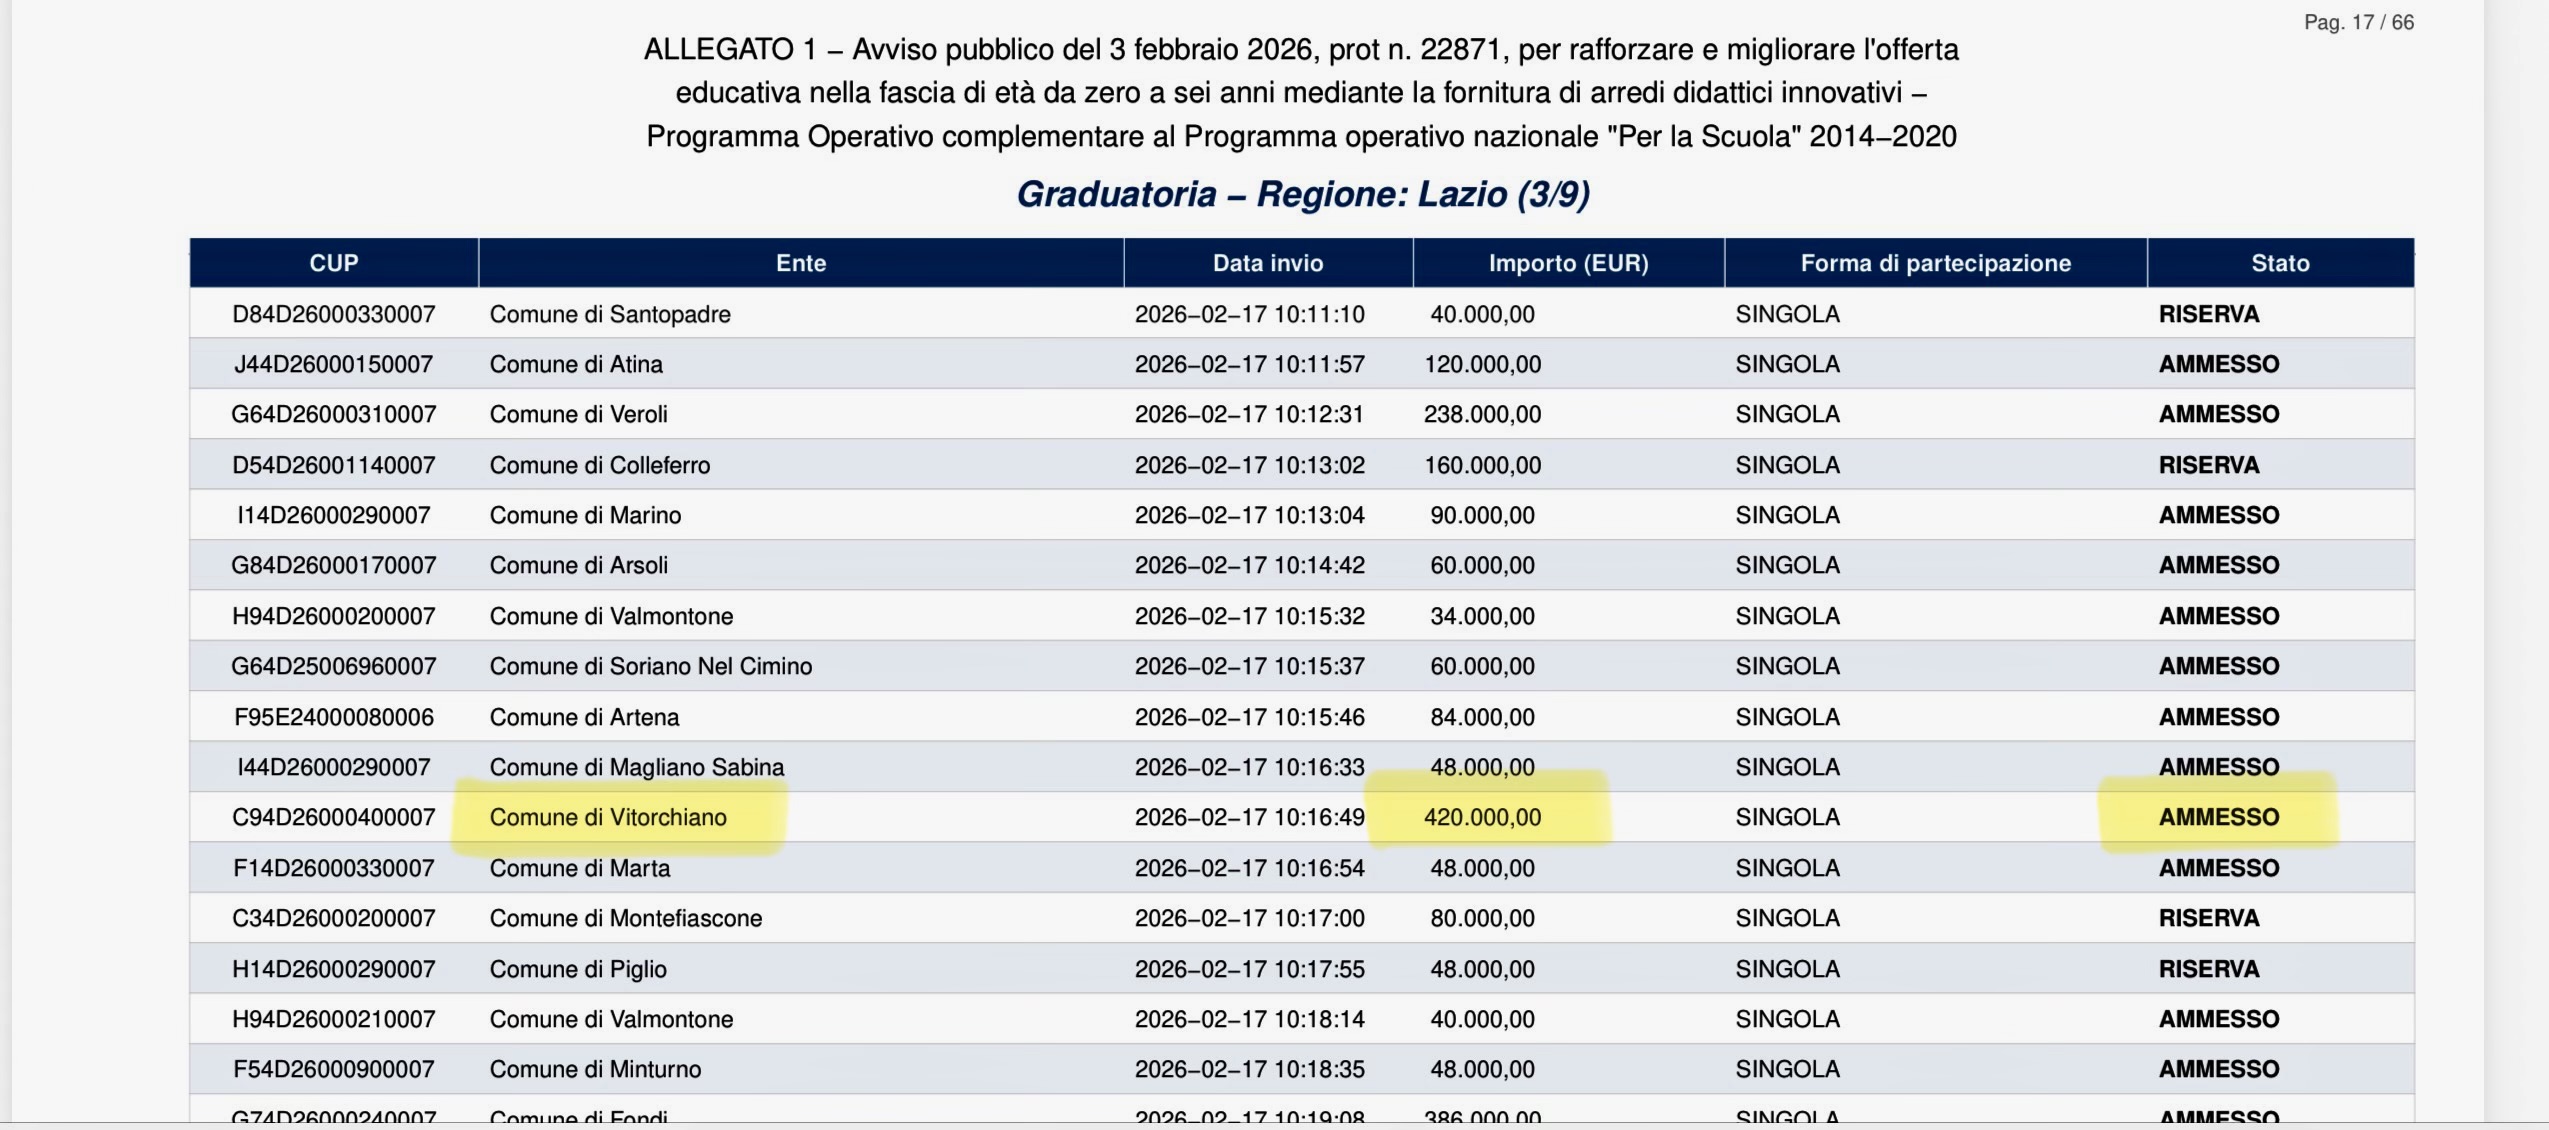Click the CUP column header

333,263
